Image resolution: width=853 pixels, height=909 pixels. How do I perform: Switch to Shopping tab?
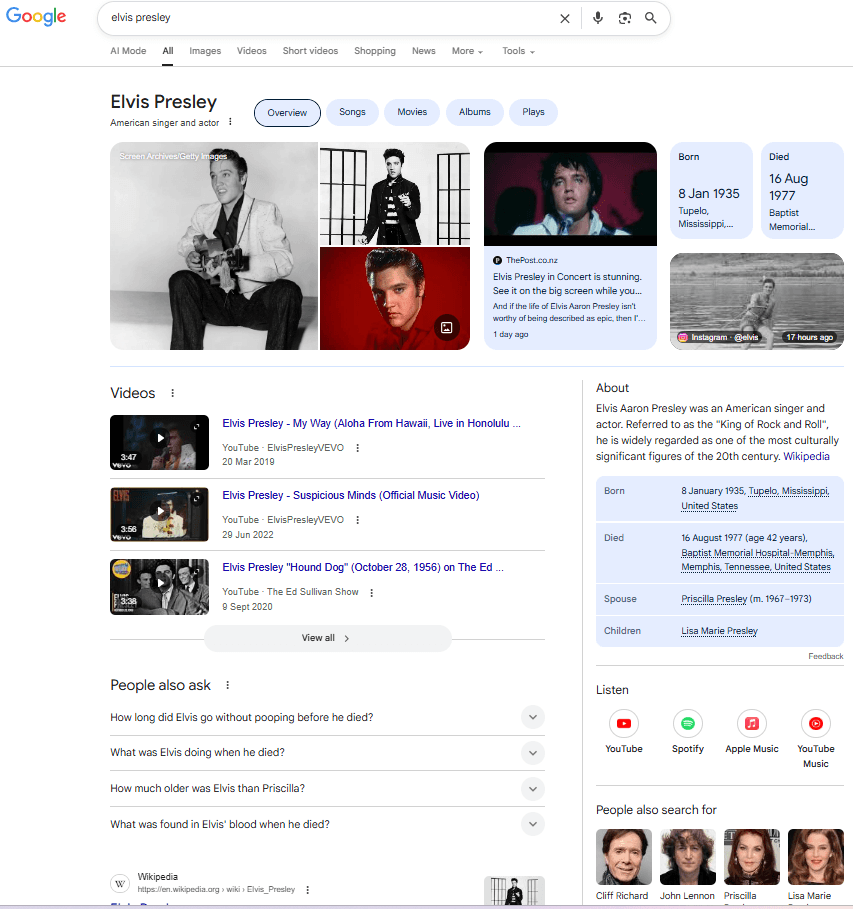click(x=375, y=51)
